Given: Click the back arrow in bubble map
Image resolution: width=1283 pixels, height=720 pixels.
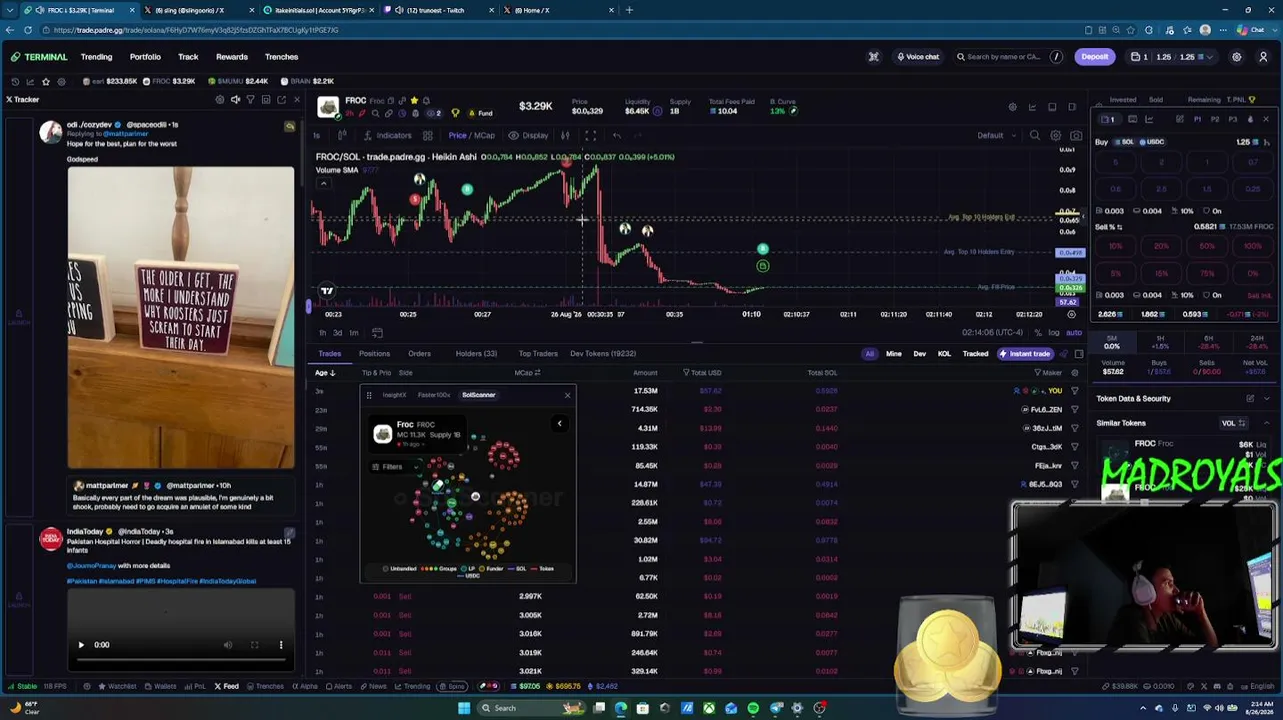Looking at the screenshot, I should [x=559, y=423].
